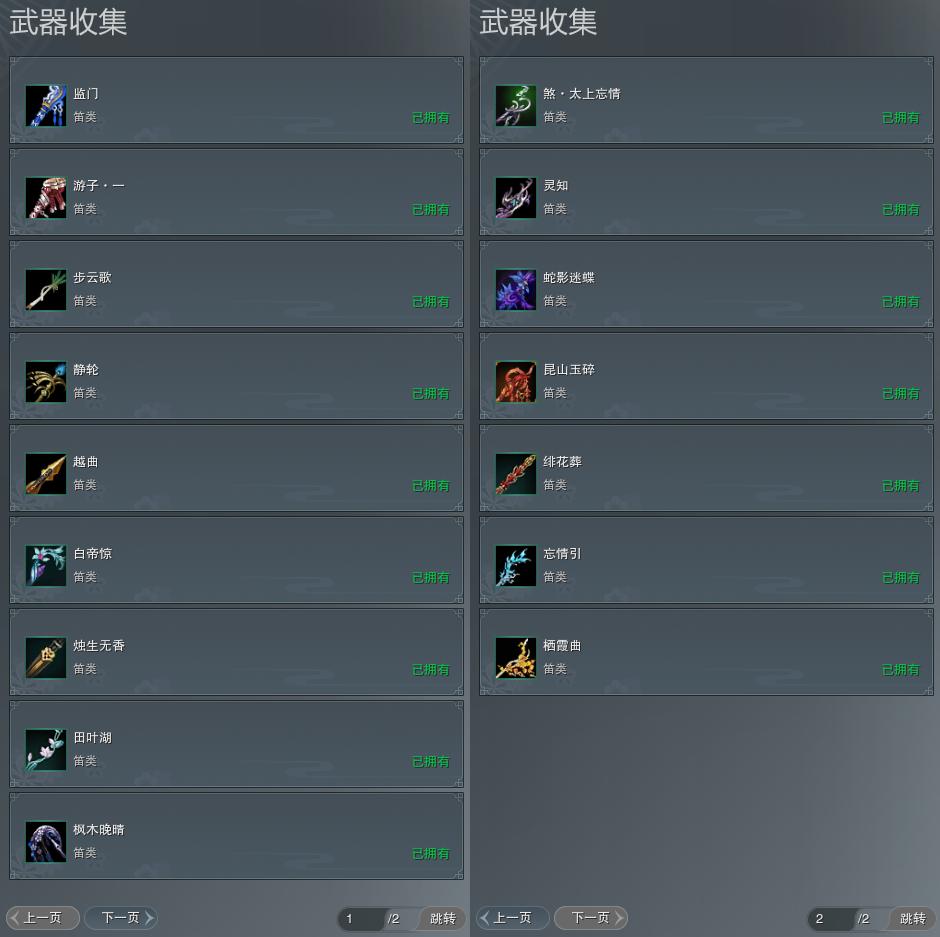Select the 忘情引 blue weapon icon
Image resolution: width=940 pixels, height=937 pixels.
tap(516, 565)
